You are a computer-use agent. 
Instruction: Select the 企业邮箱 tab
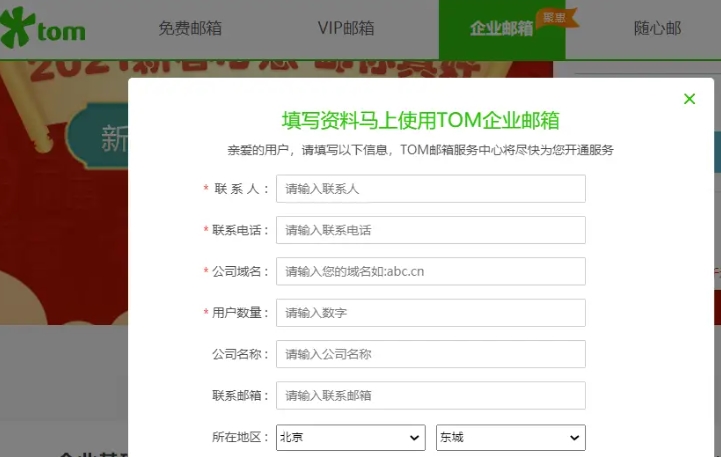coord(501,29)
